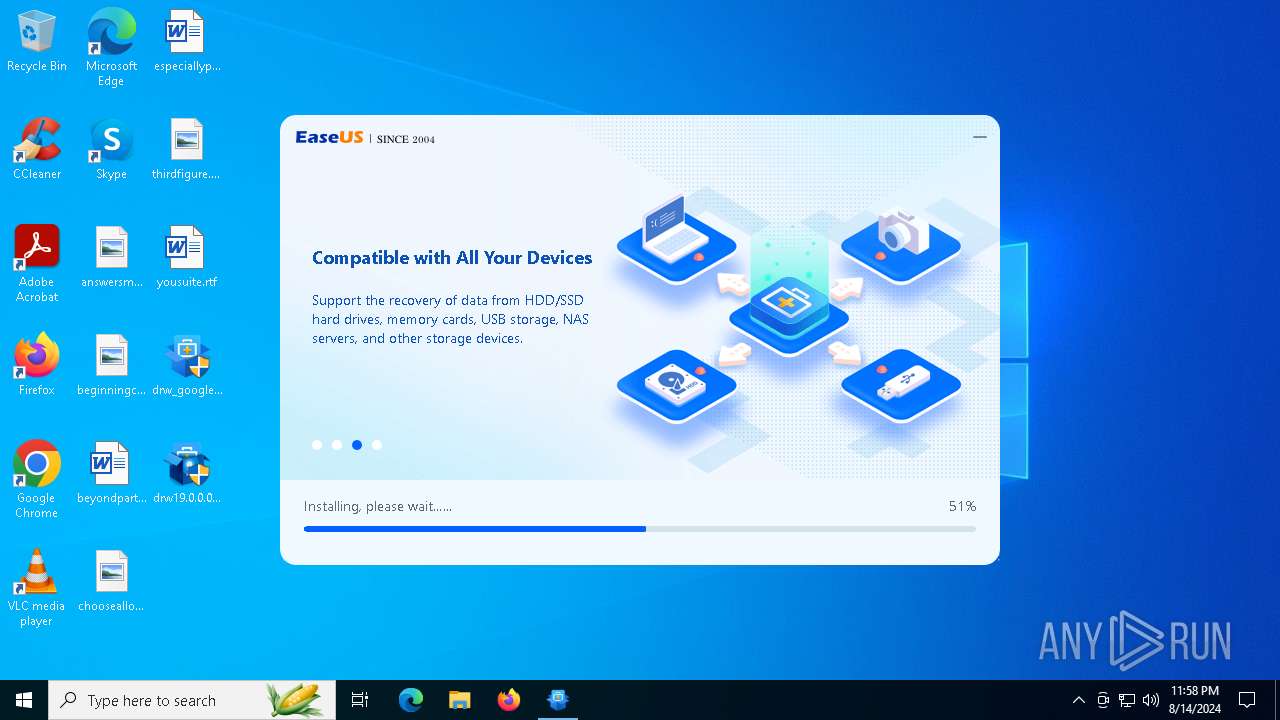Launch the Skype desktop shortcut
The width and height of the screenshot is (1280, 720).
pyautogui.click(x=111, y=150)
